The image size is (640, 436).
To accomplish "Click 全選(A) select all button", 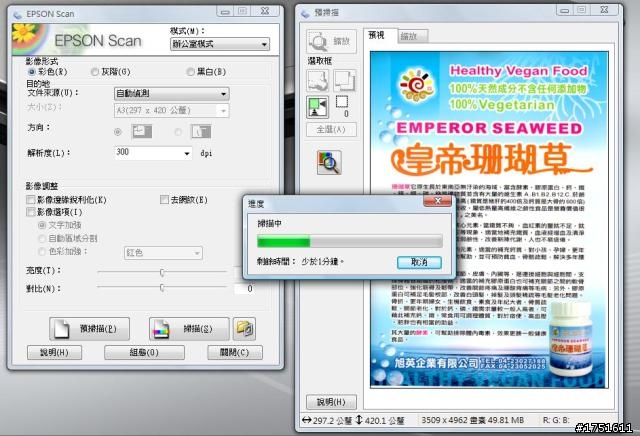I will click(331, 130).
